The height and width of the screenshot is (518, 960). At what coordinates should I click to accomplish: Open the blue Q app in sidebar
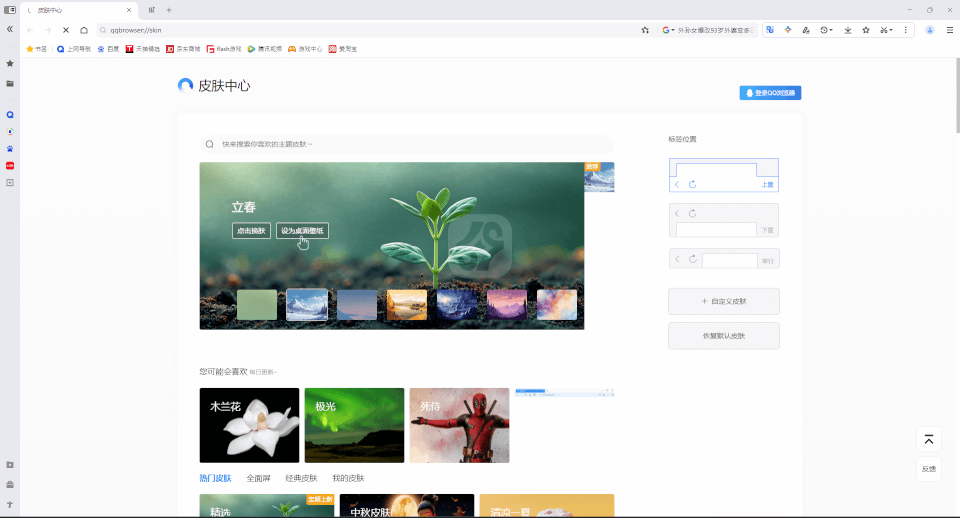click(10, 114)
